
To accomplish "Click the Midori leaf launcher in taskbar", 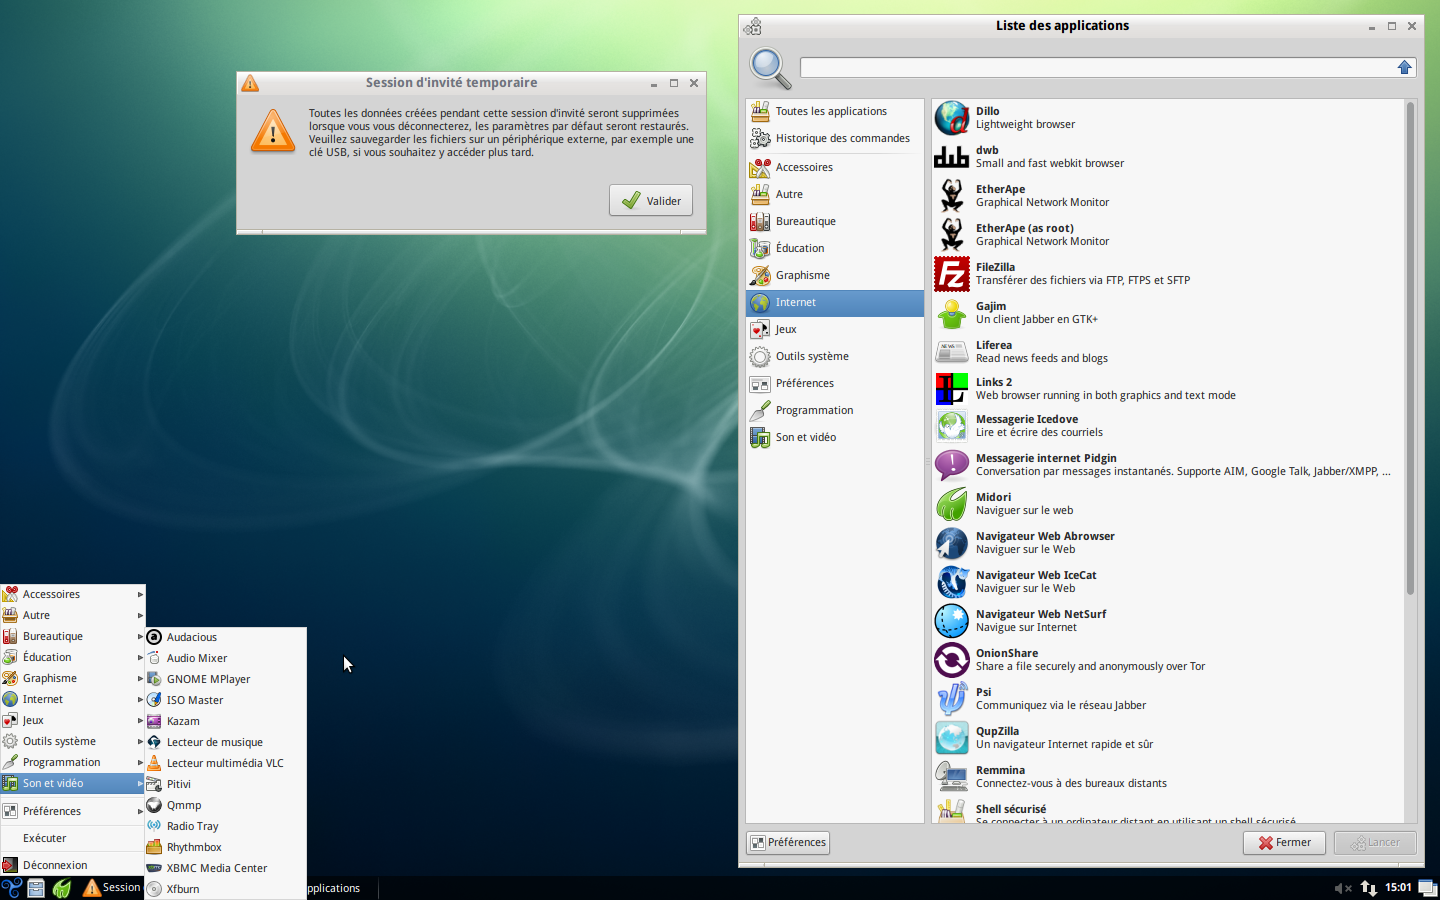I will pos(62,888).
